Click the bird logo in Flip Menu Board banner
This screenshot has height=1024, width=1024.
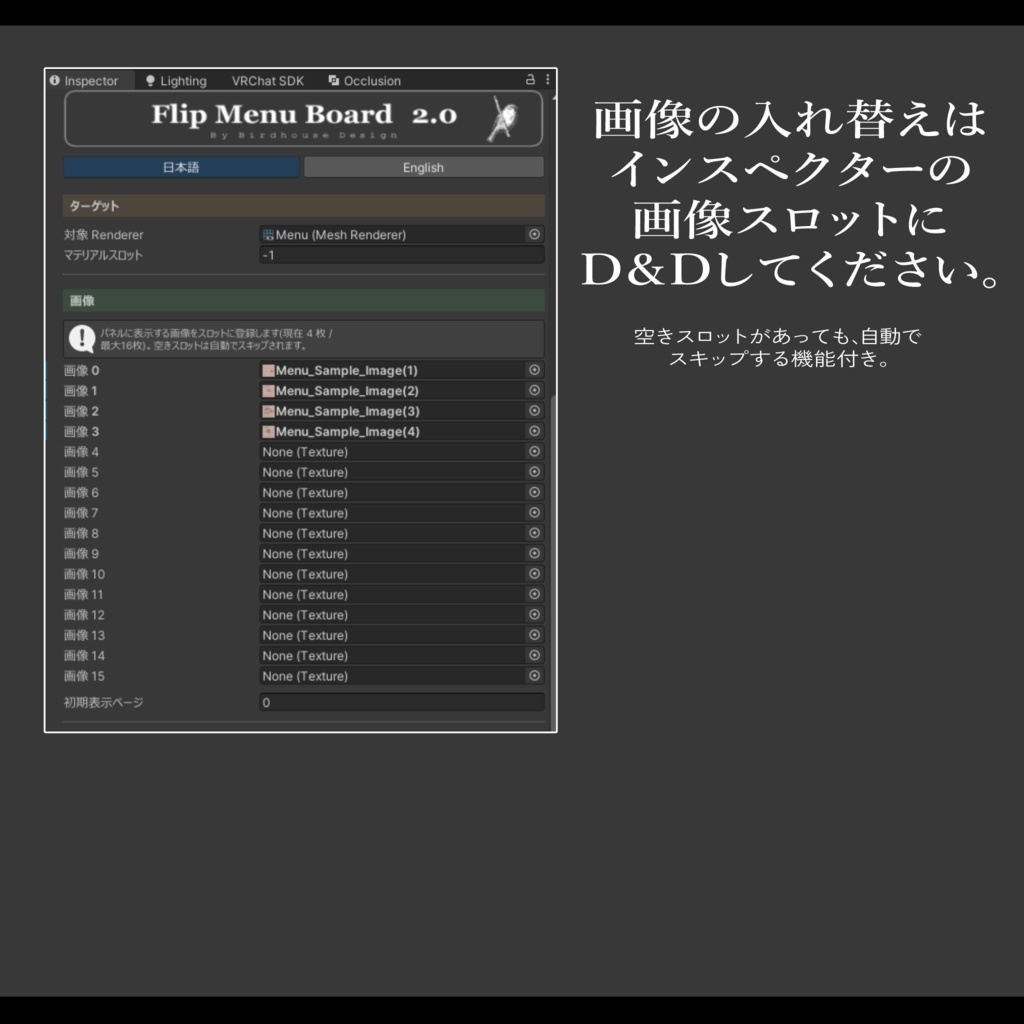point(504,118)
